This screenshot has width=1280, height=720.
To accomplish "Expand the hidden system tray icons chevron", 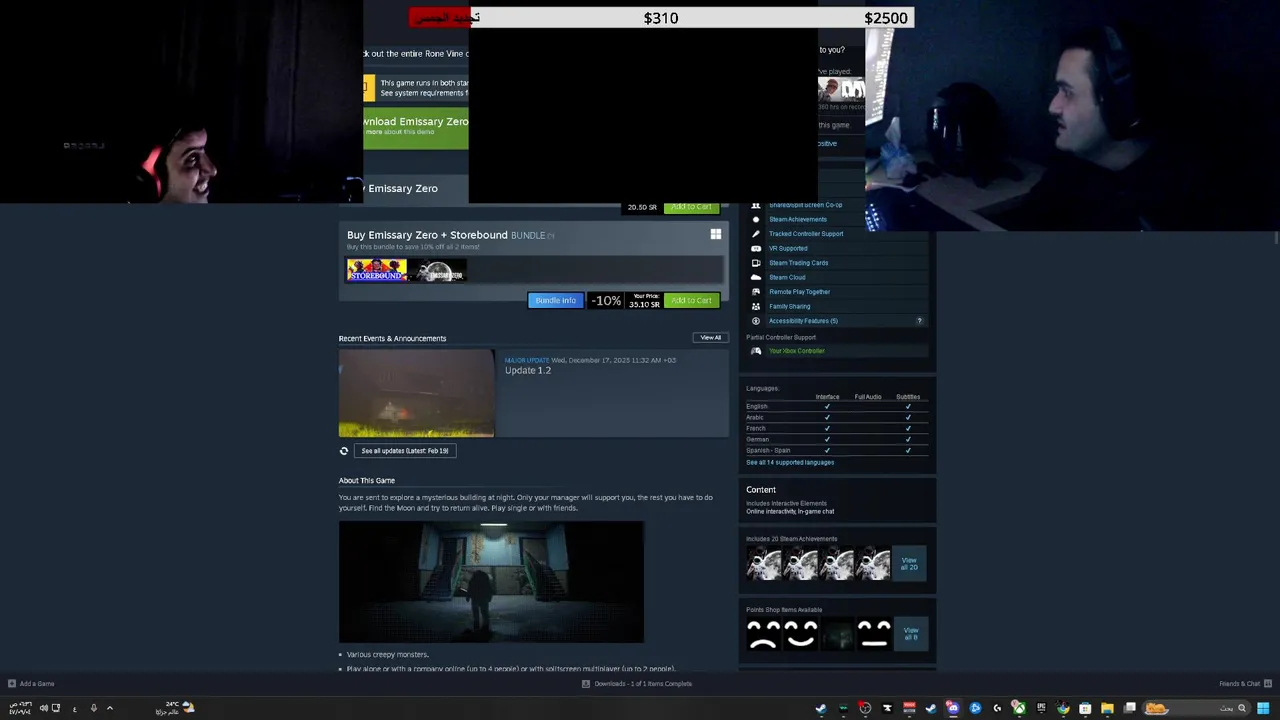I will tap(110, 708).
